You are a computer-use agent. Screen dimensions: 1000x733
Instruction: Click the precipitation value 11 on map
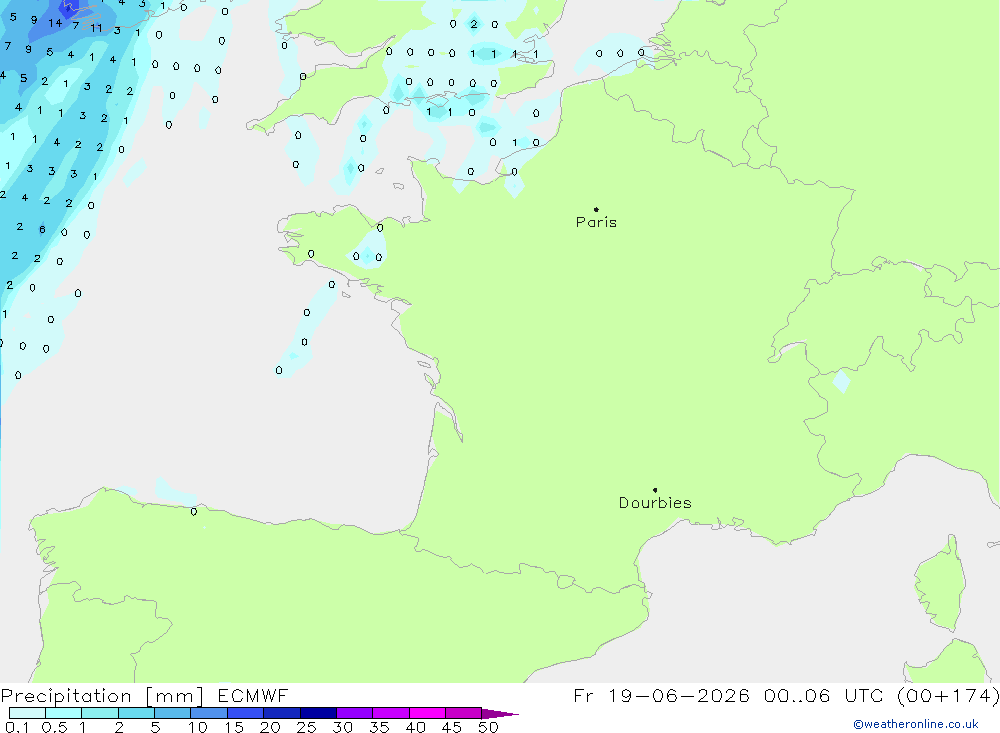[96, 28]
